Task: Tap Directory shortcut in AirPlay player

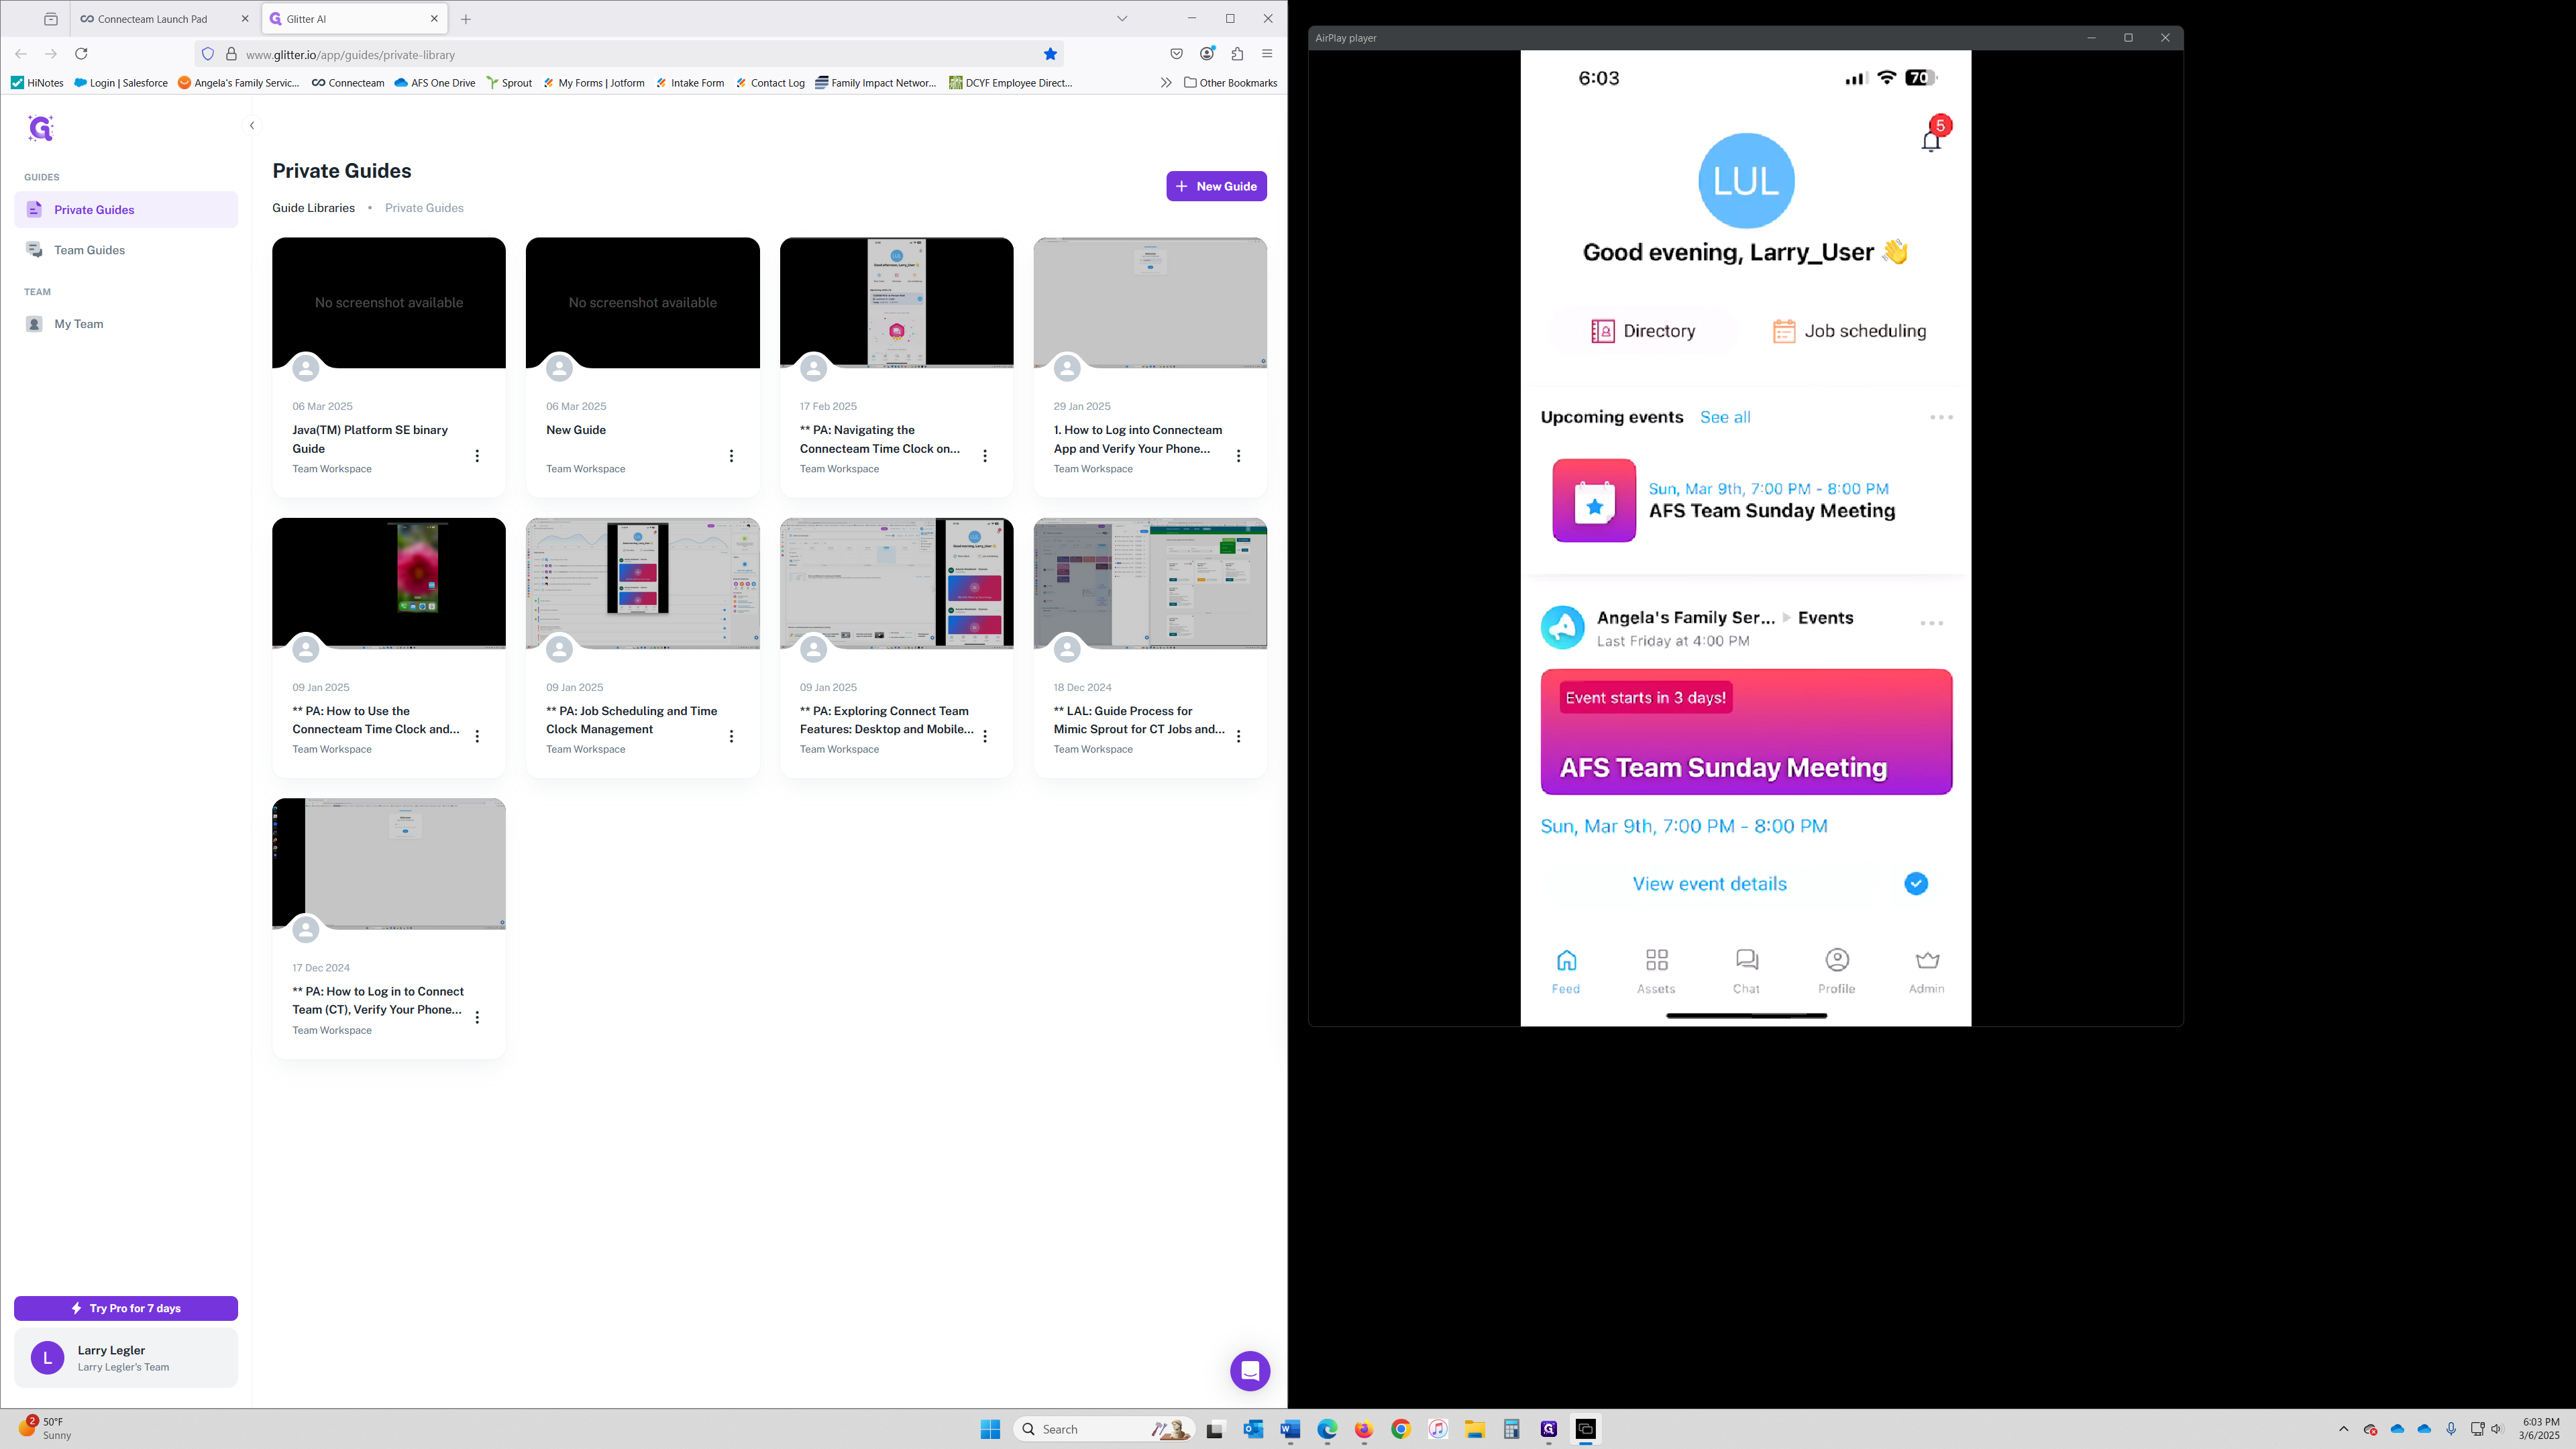Action: 1643,331
